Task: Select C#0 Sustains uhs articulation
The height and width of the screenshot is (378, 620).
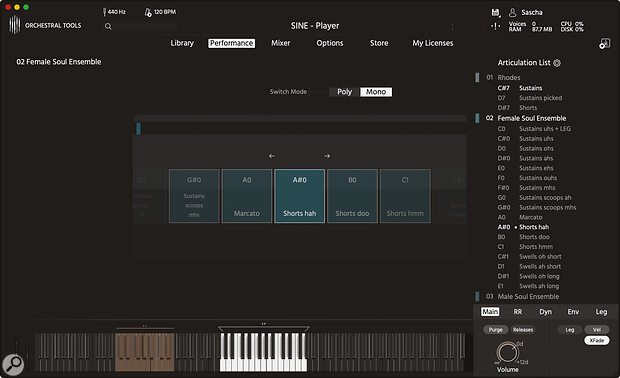Action: [525, 139]
